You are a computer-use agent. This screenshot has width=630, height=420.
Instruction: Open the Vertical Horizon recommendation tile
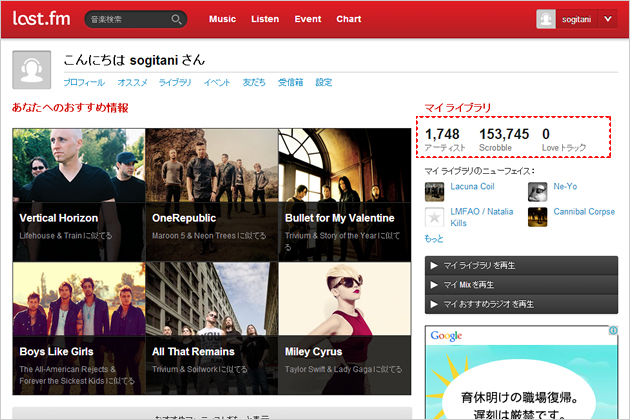tap(79, 195)
